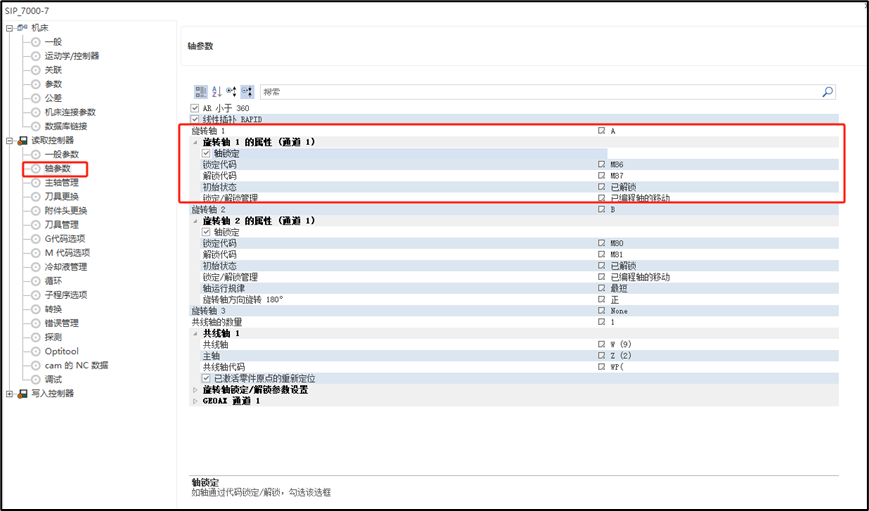Toggle the 线性插补 RAPID checkbox
The width and height of the screenshot is (869, 511).
click(195, 119)
